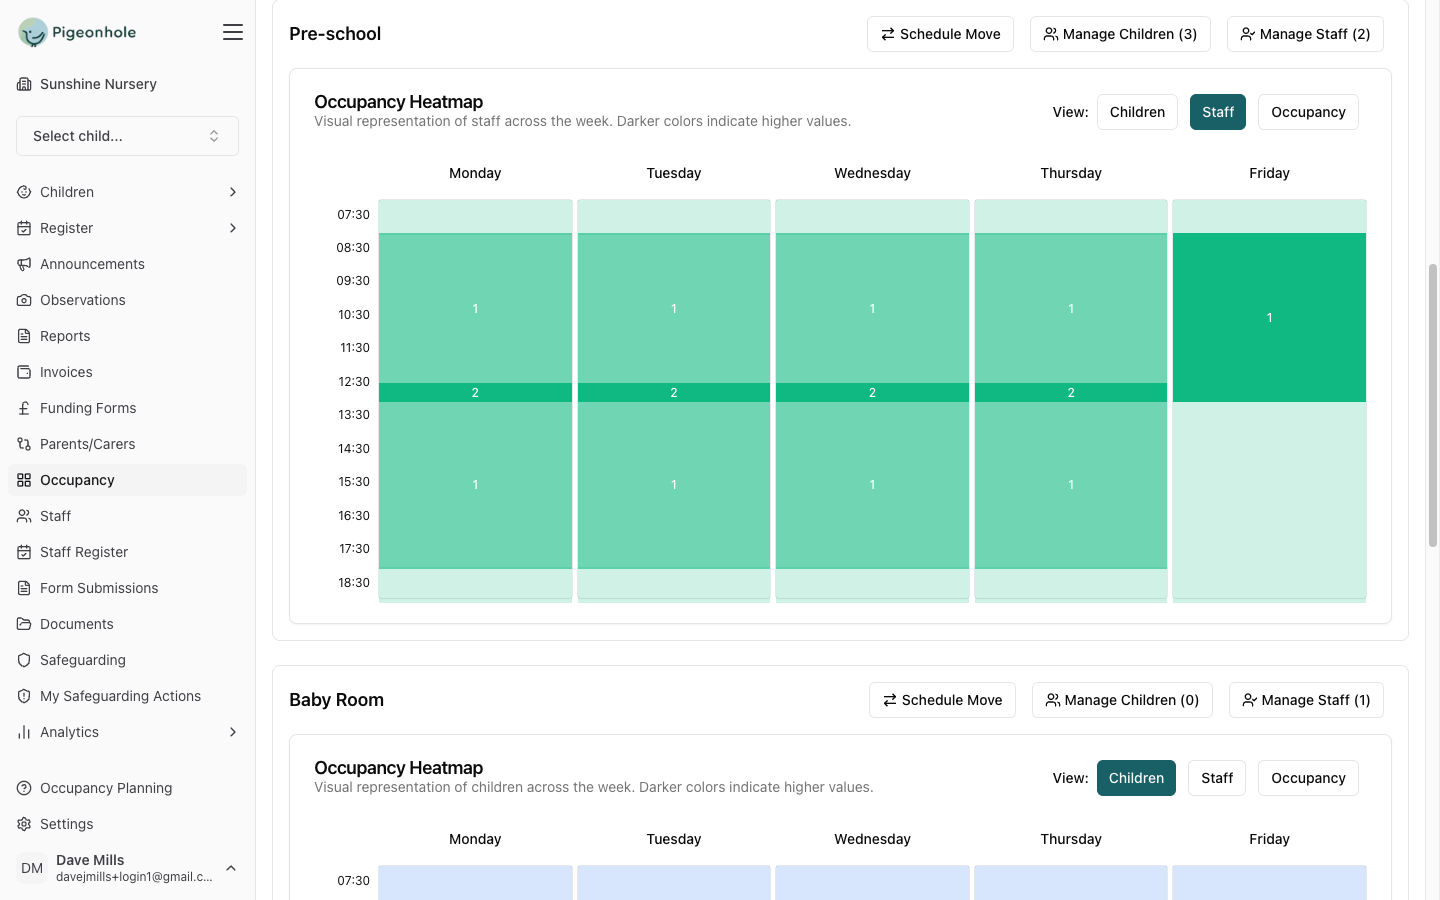
Task: Switch Baby Room heatmap to Occupancy view
Action: (x=1308, y=778)
